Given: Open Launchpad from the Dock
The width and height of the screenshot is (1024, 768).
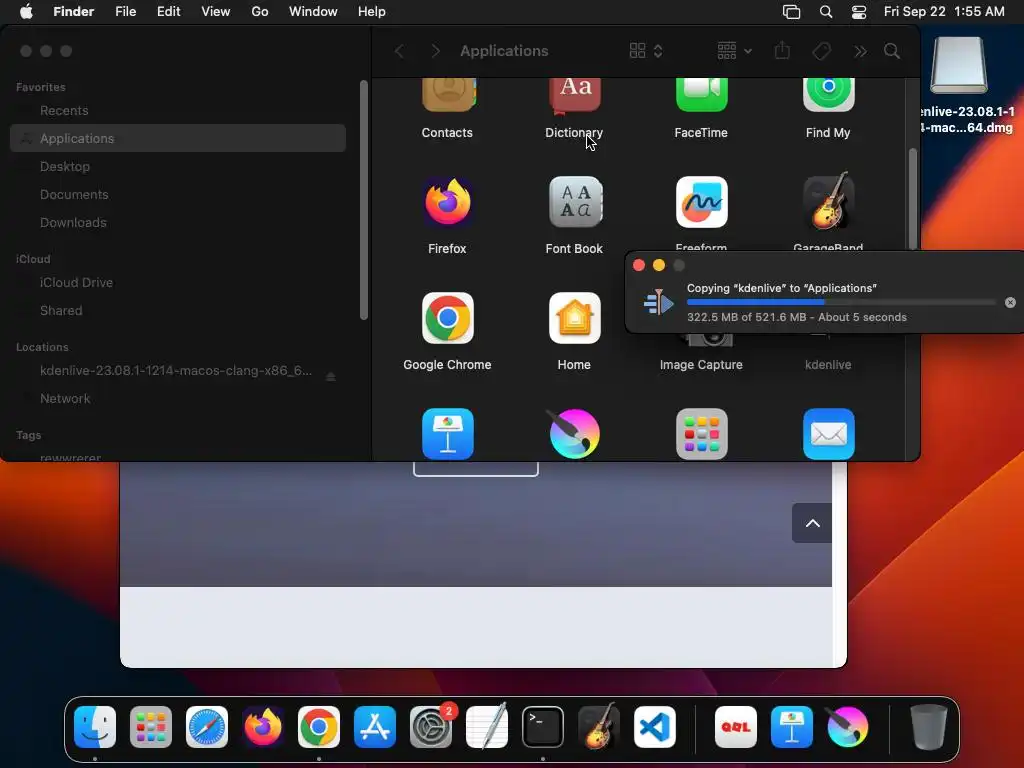Looking at the screenshot, I should [151, 727].
